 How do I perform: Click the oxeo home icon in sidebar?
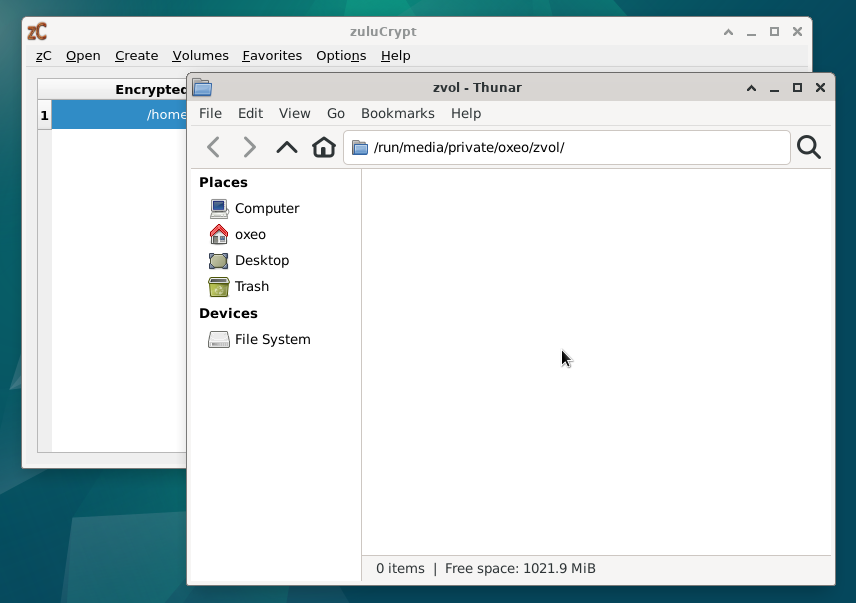pos(219,235)
